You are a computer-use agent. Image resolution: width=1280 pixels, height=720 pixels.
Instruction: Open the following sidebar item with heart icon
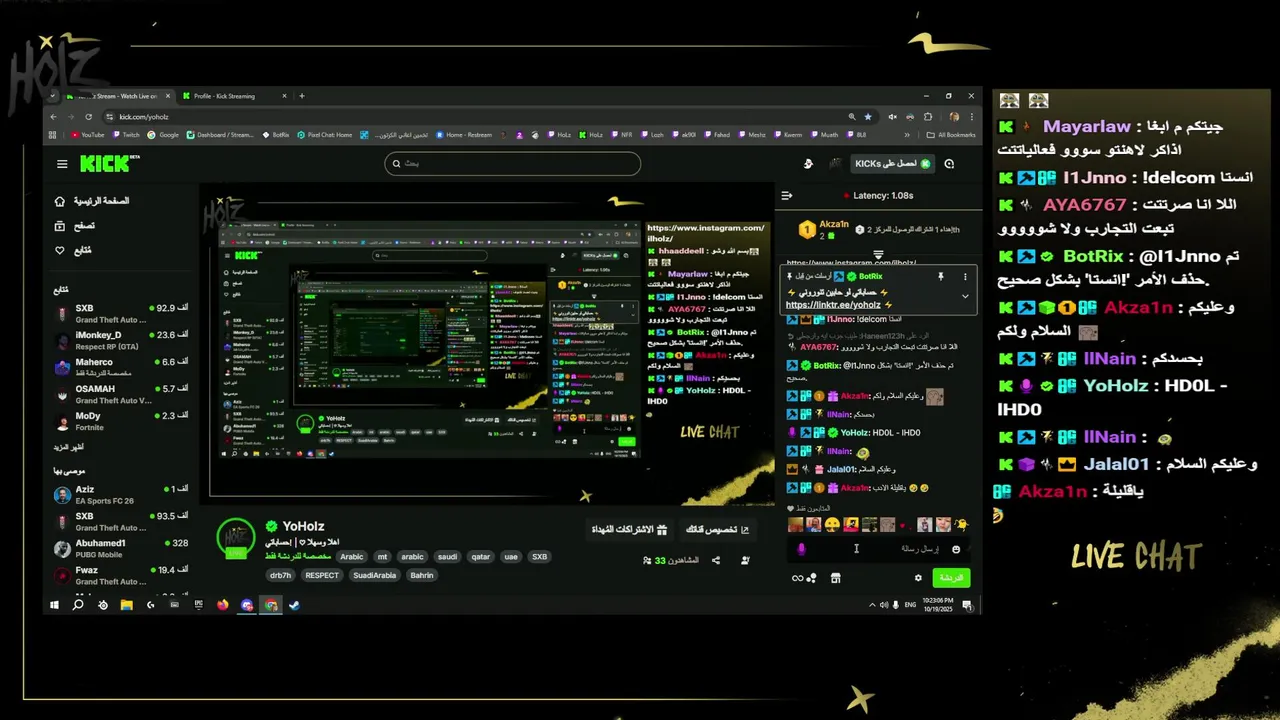(x=73, y=251)
